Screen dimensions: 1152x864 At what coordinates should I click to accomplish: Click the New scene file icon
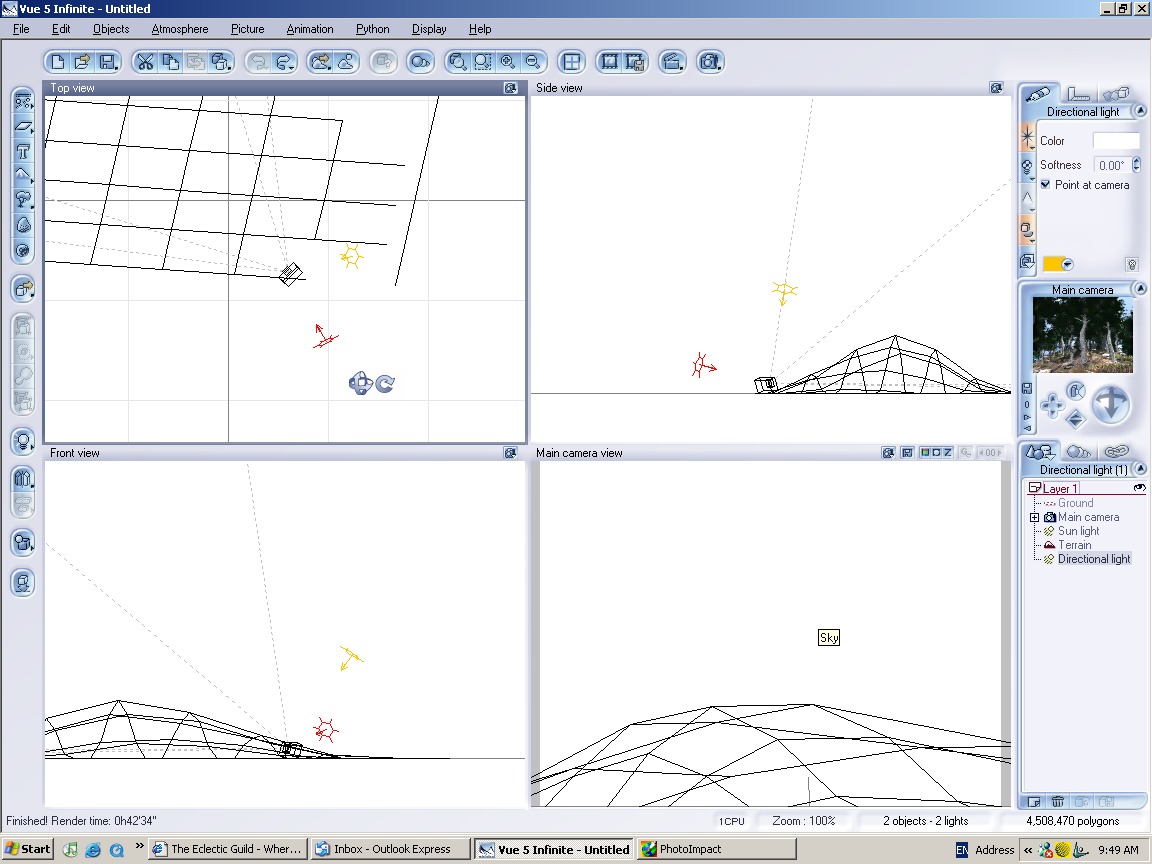pos(58,62)
